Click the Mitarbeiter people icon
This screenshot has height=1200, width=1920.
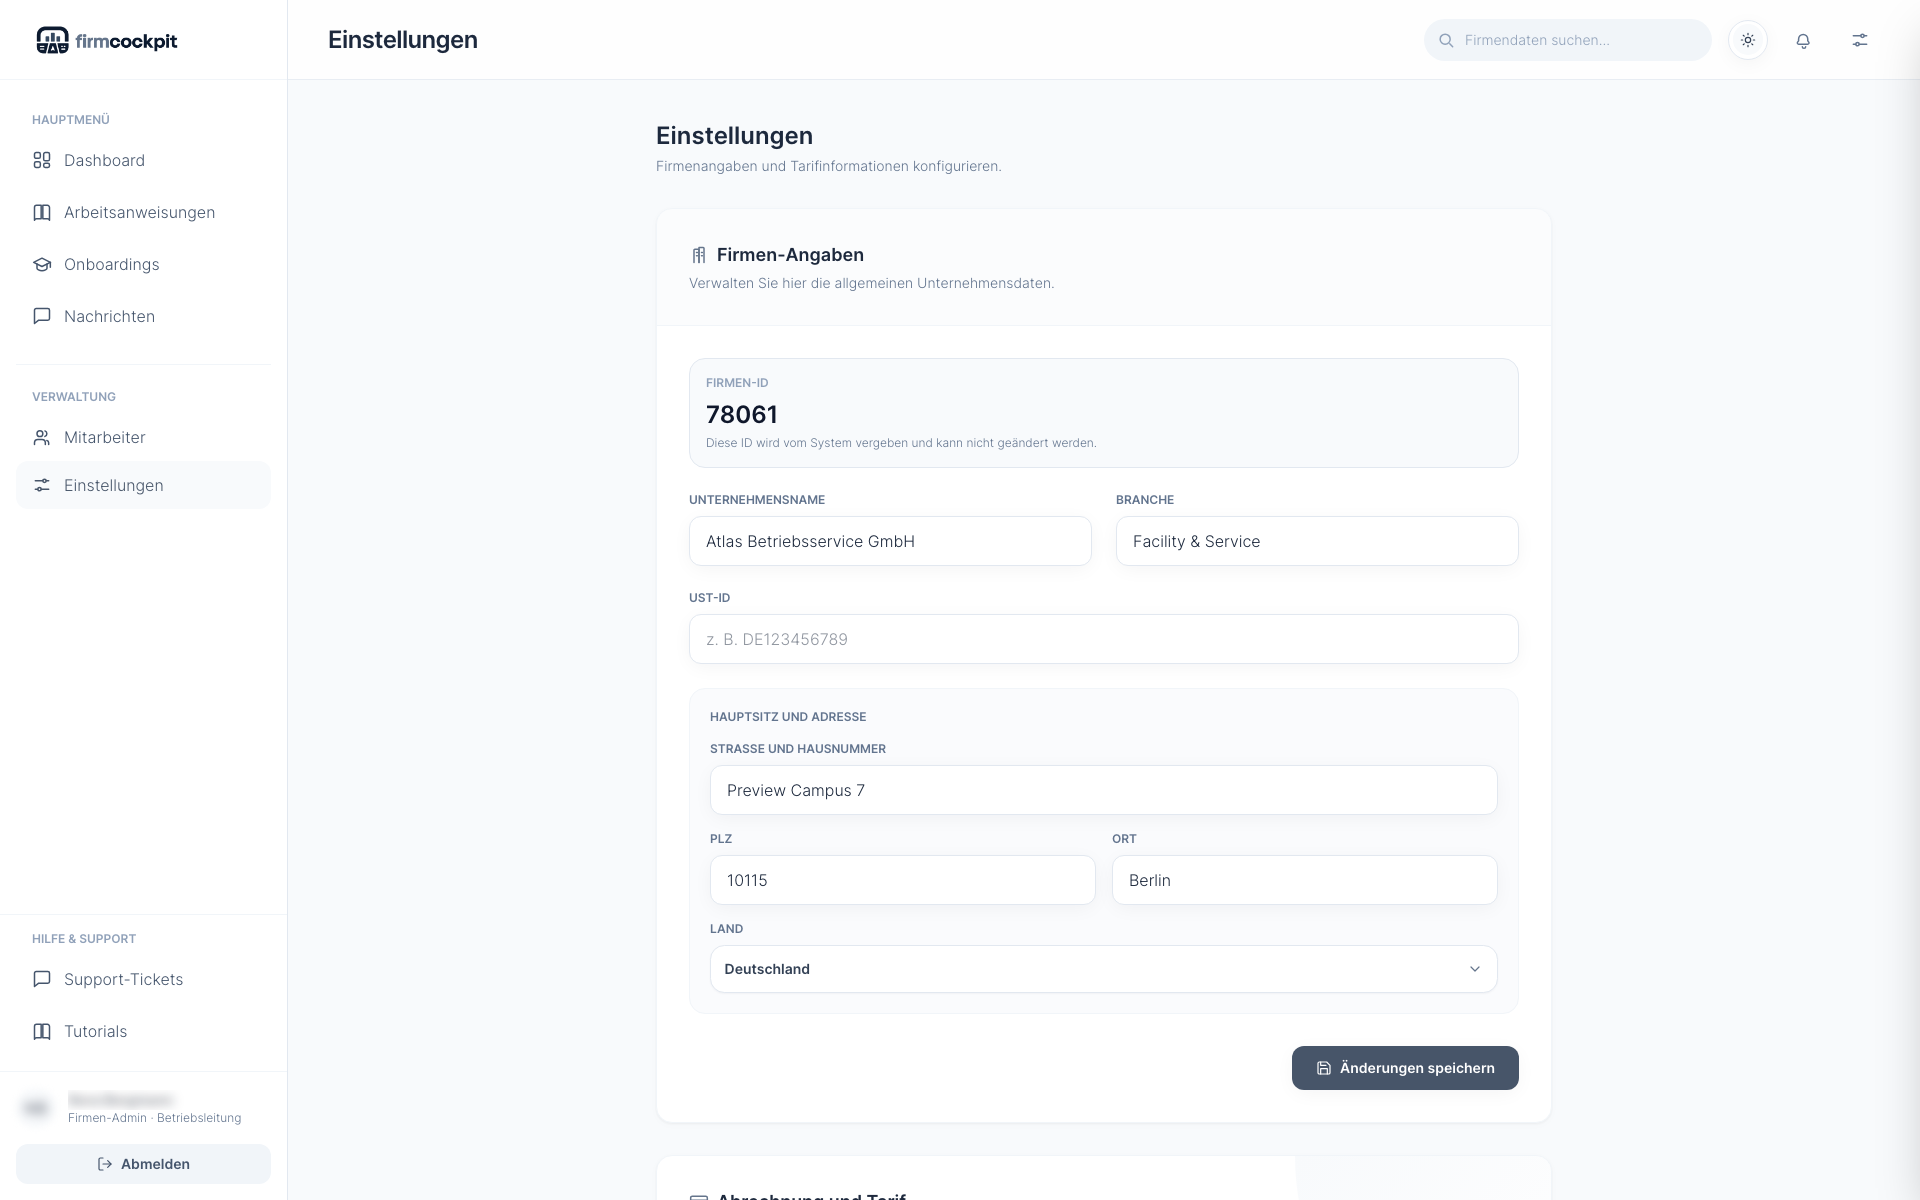click(x=41, y=437)
